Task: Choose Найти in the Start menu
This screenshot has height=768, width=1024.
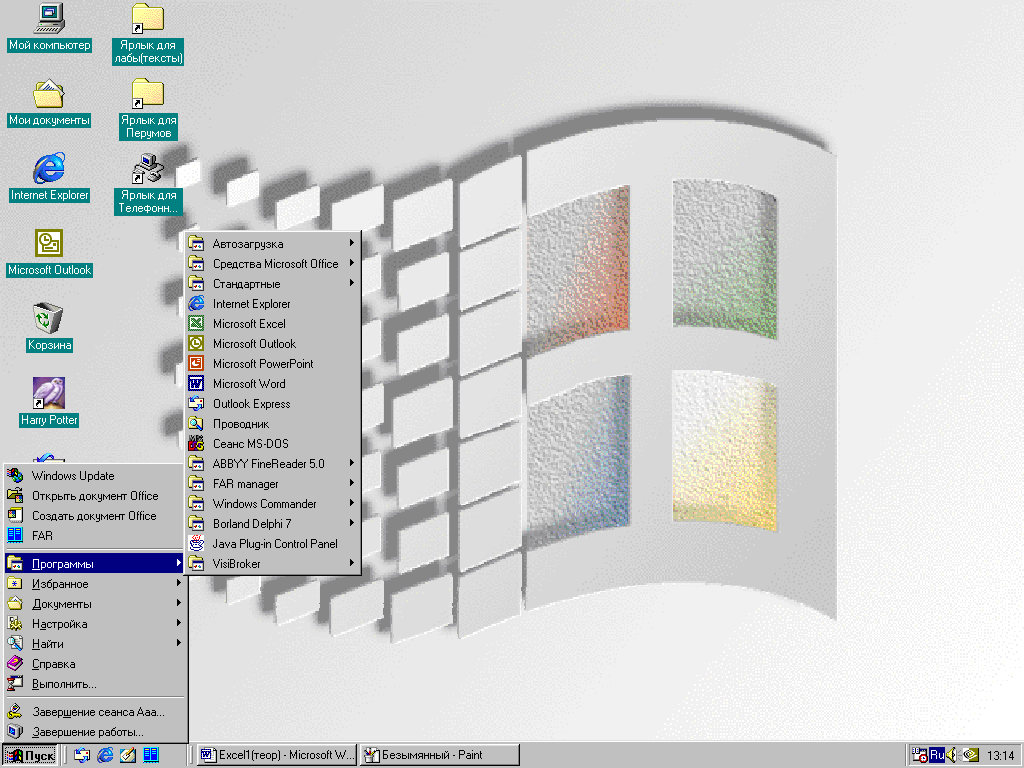Action: coord(94,643)
